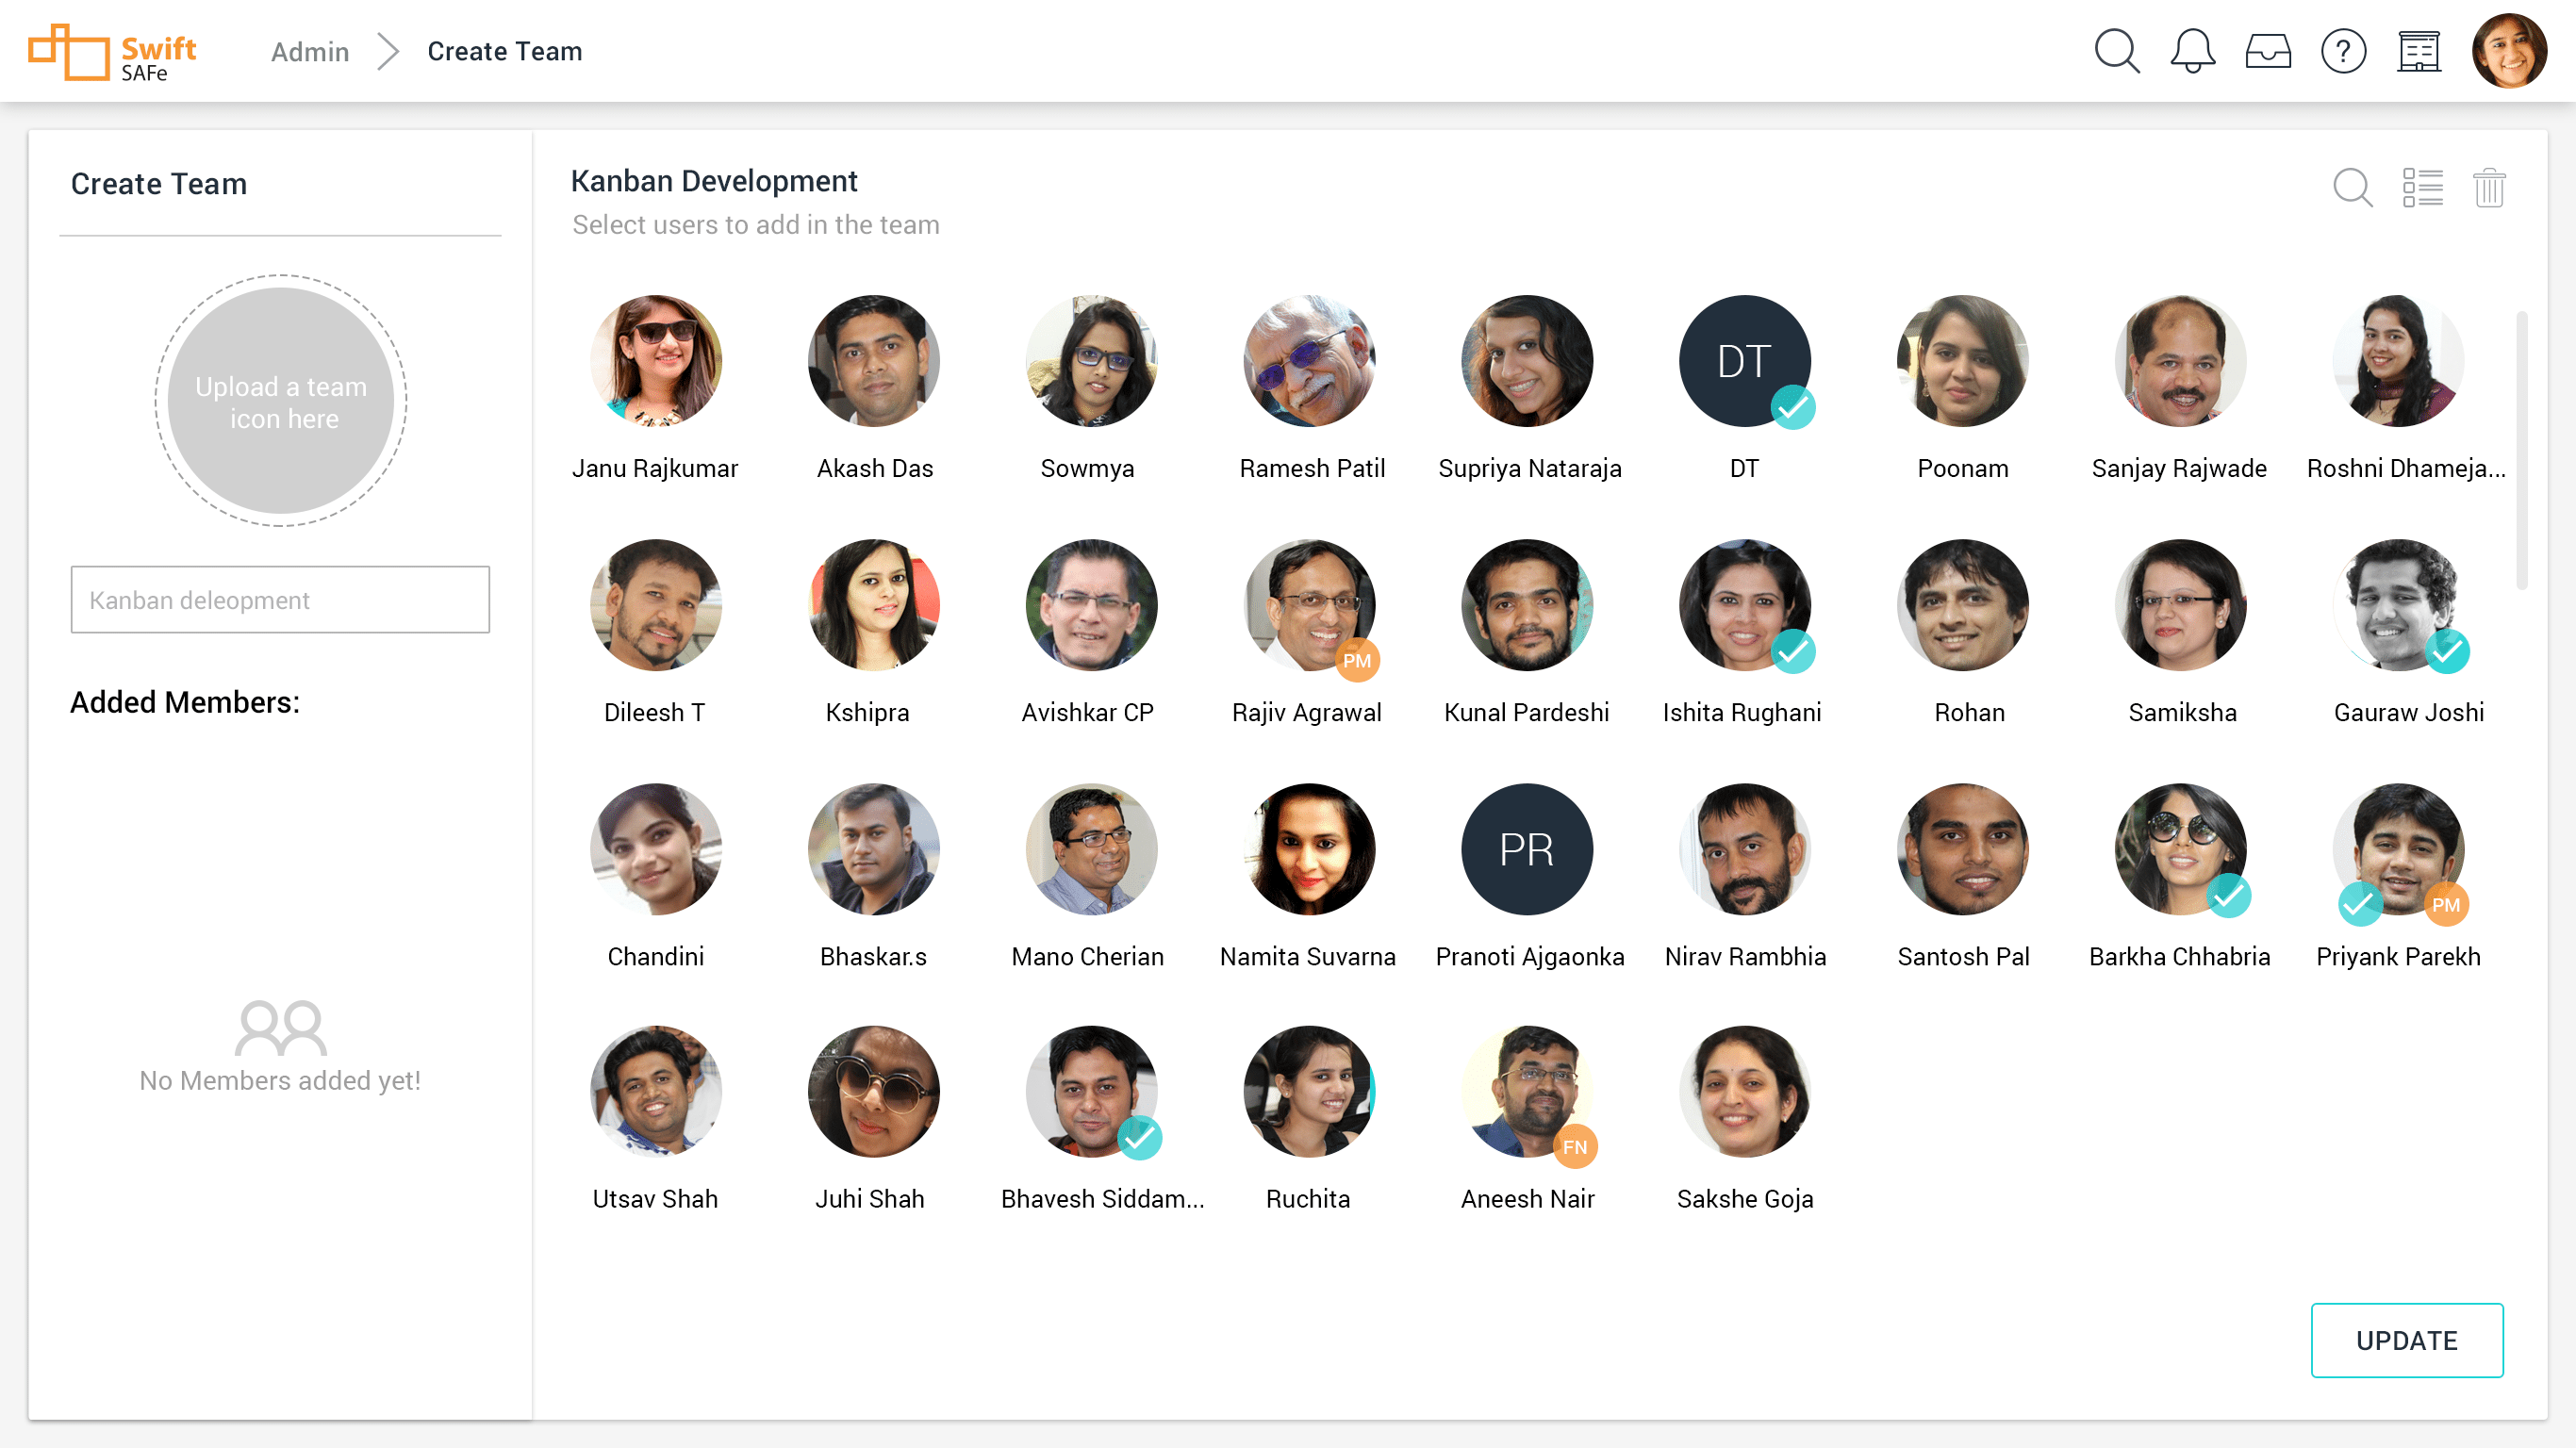Open logged-in user profile avatar menu

pos(2508,51)
